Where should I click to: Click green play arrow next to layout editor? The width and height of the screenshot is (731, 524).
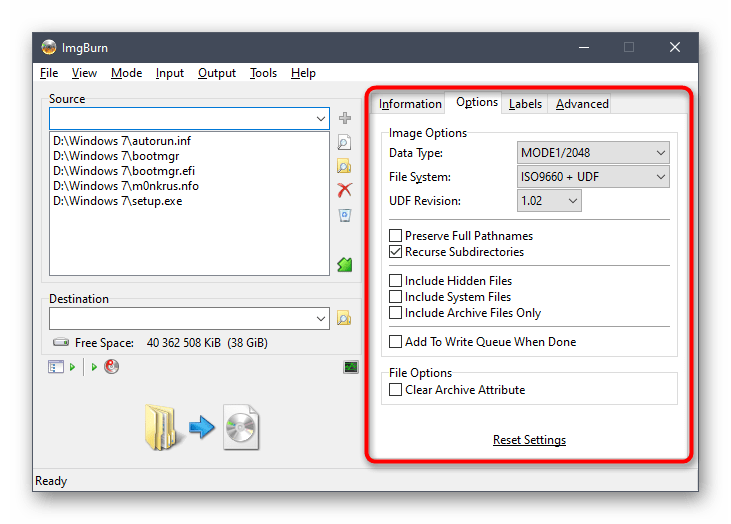click(x=72, y=367)
